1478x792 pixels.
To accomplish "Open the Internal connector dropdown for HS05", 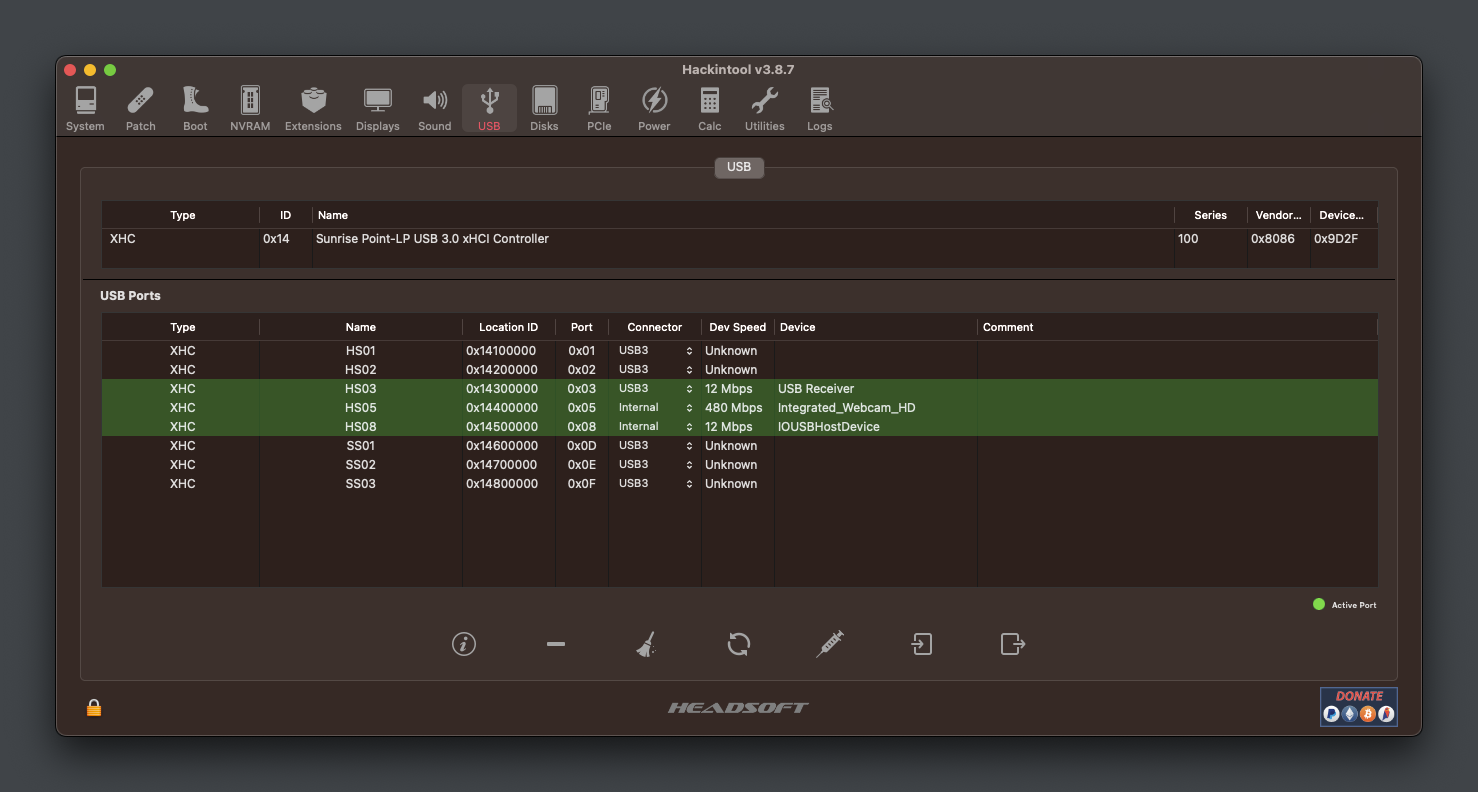I will click(x=655, y=408).
